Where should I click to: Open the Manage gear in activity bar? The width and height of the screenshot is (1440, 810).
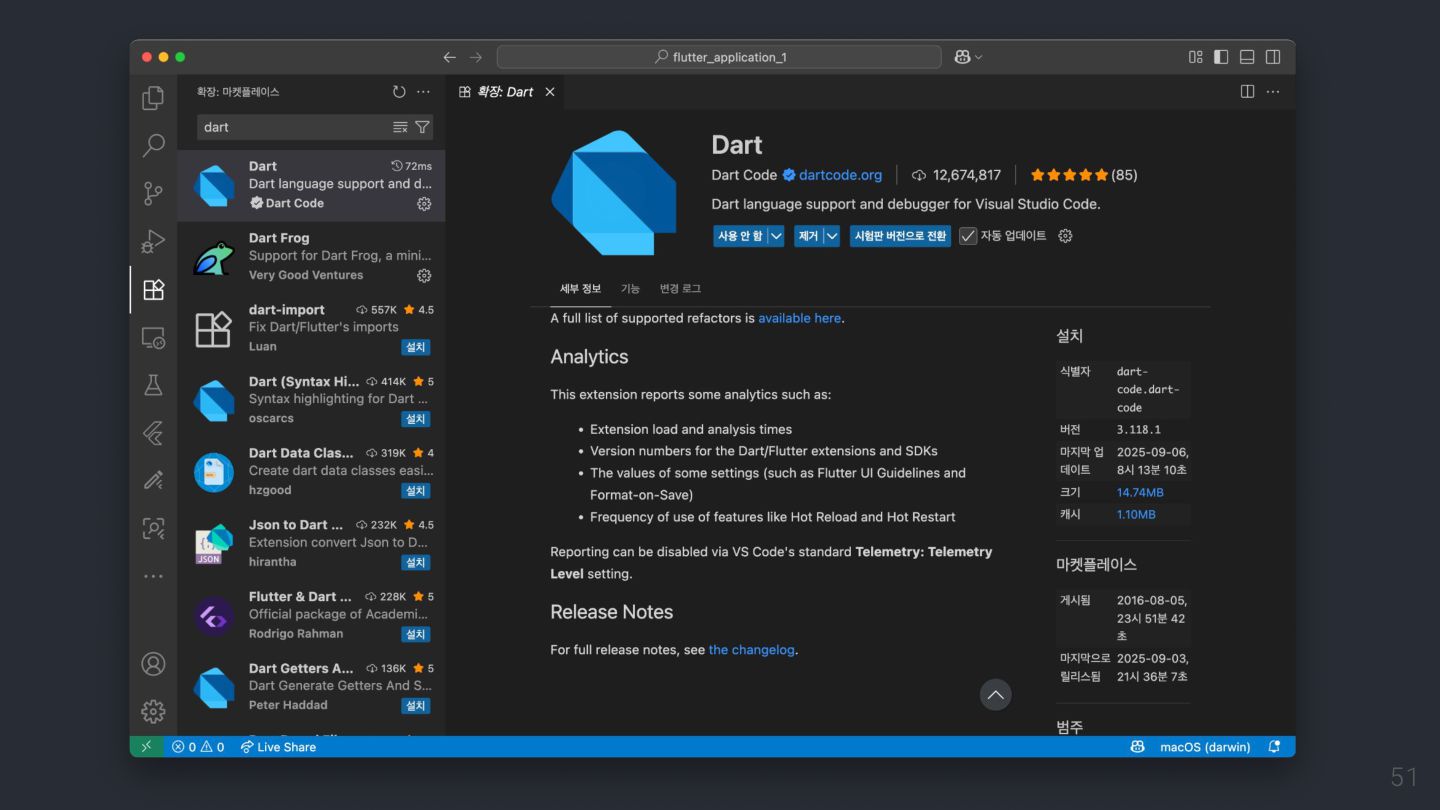click(153, 711)
